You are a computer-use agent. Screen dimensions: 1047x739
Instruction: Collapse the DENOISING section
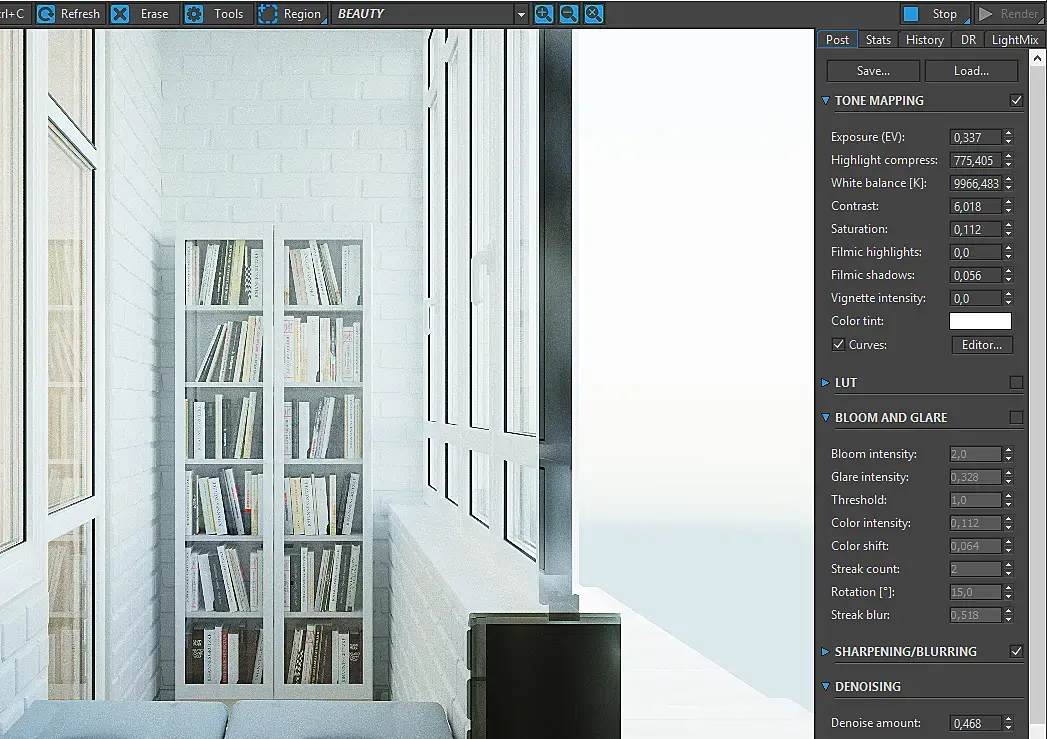point(825,686)
